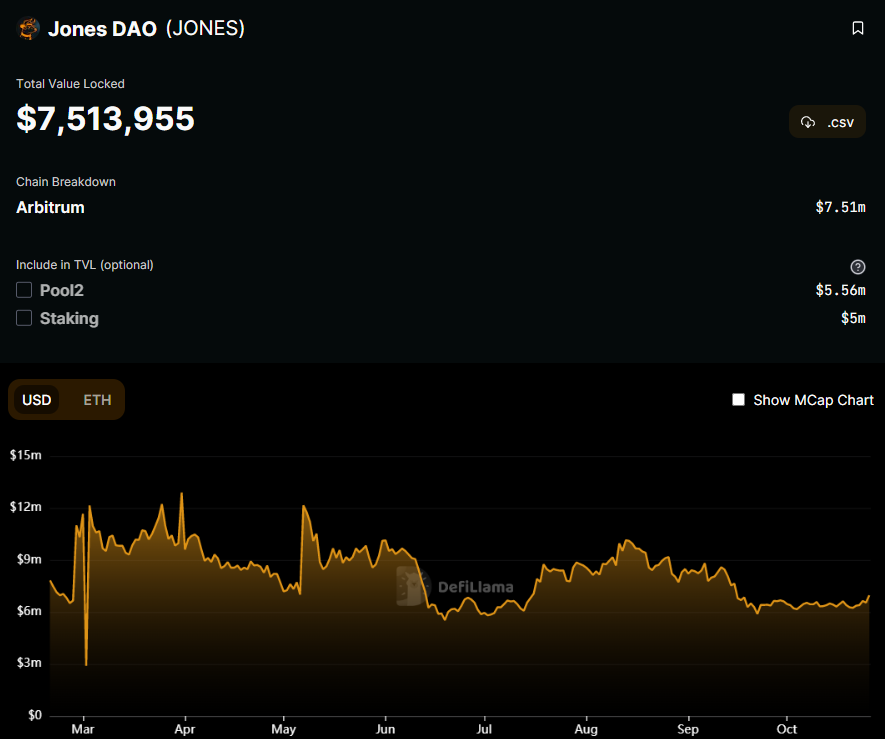Click the cloud download icon
Screen dimensions: 885x739
pyautogui.click(x=808, y=122)
